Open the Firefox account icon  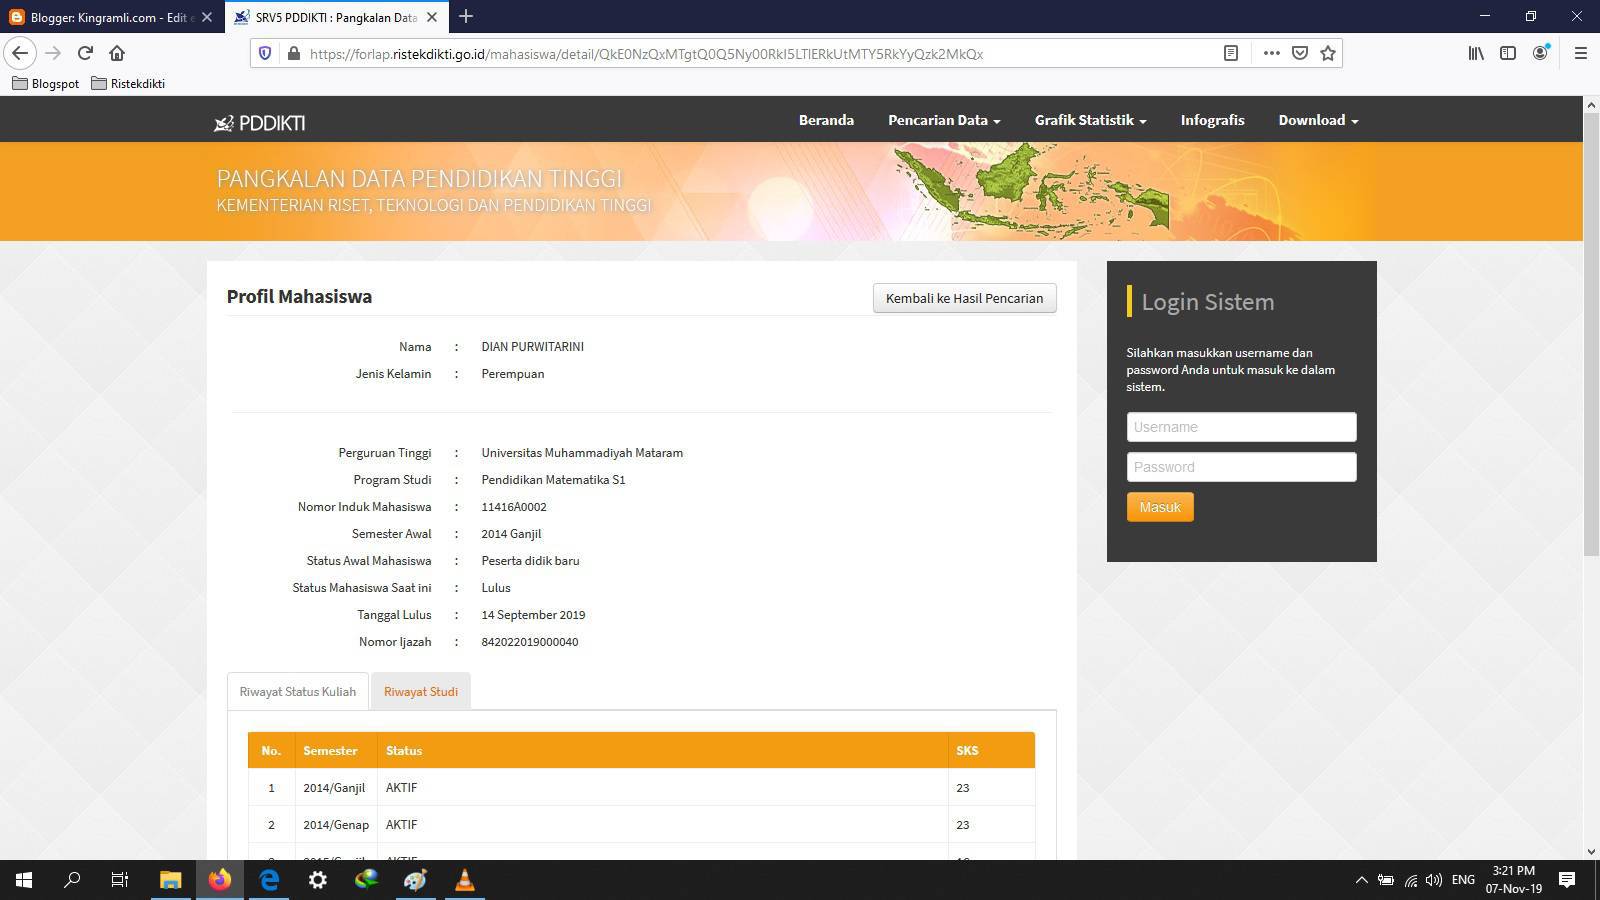coord(1541,53)
